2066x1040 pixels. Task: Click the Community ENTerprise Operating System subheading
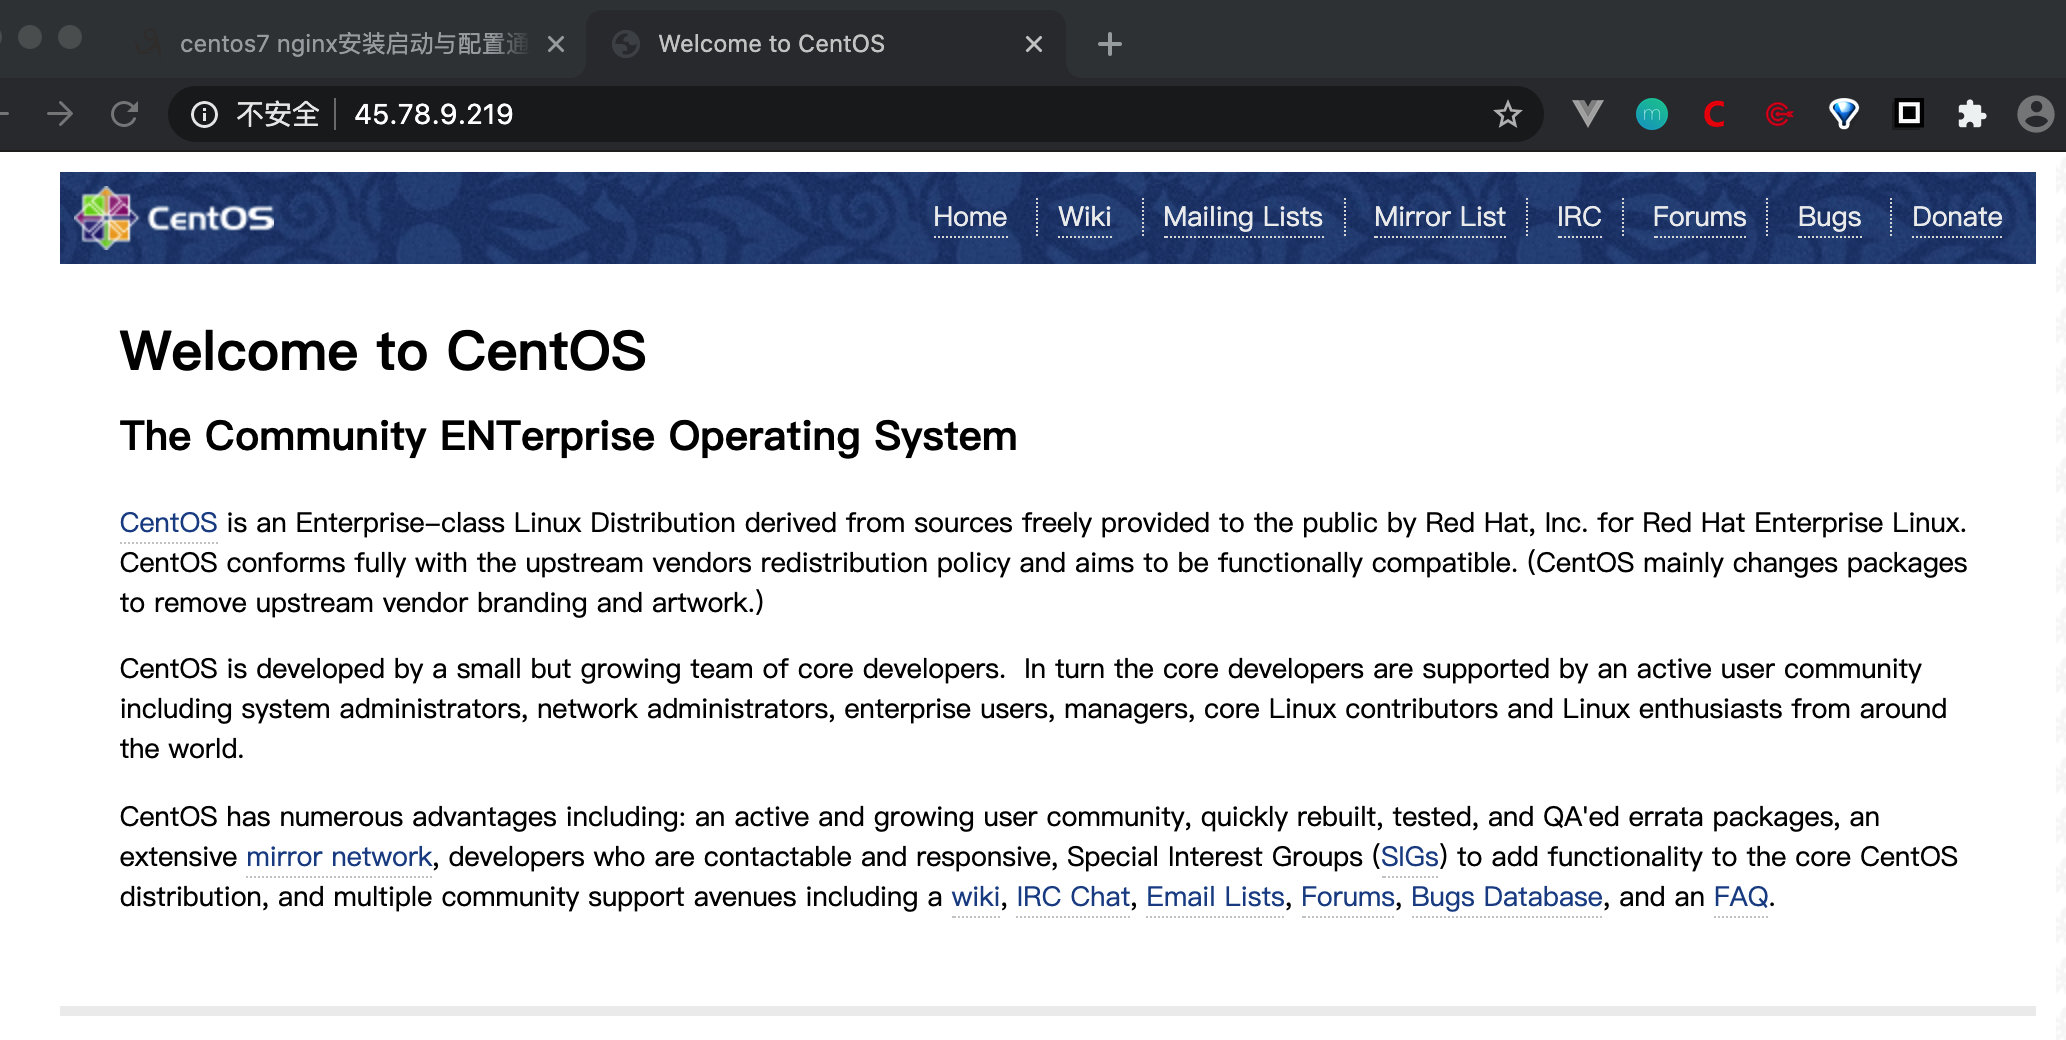point(568,436)
